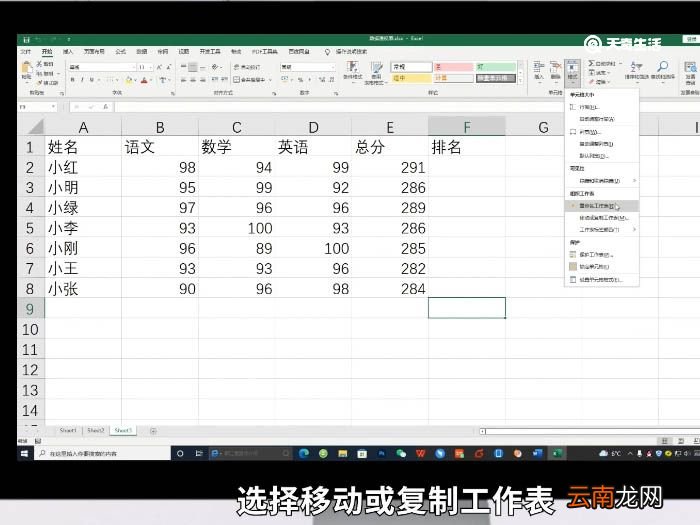Toggle Underline formatting
This screenshot has width=700, height=525.
pos(92,80)
